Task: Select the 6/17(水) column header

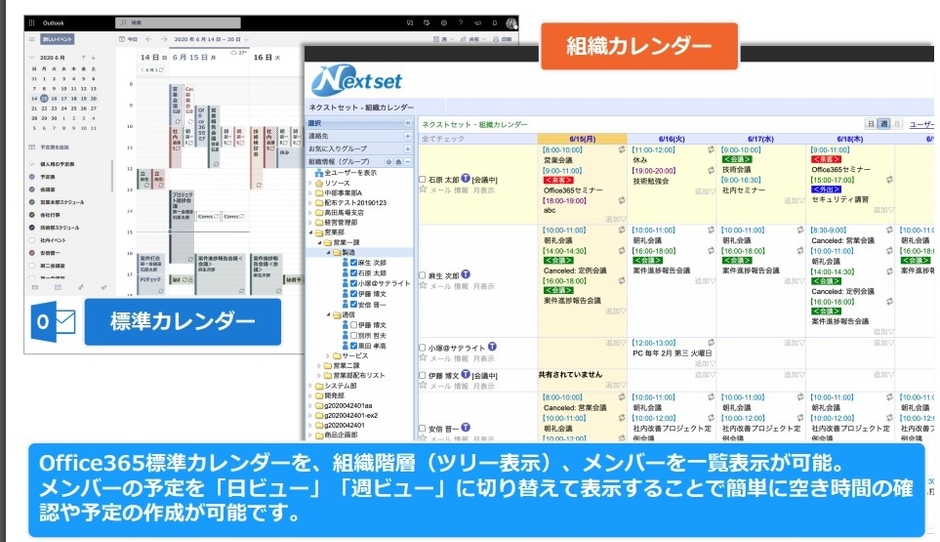Action: (x=760, y=138)
